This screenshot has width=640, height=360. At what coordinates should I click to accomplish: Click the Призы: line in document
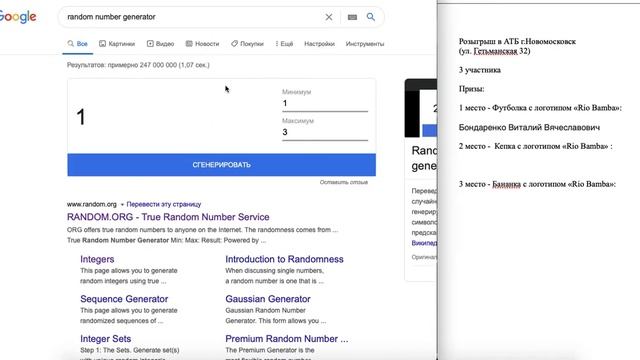pos(471,89)
